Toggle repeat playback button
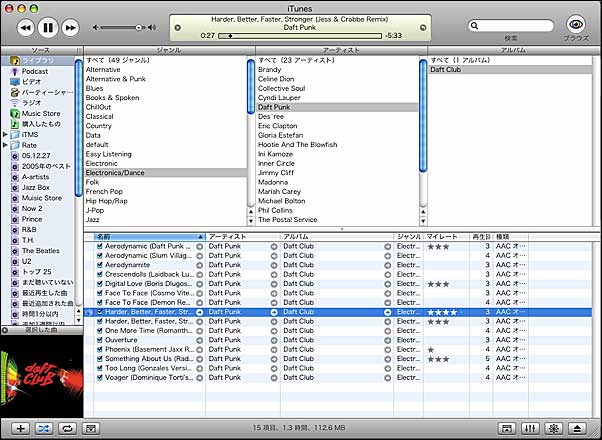Image resolution: width=602 pixels, height=440 pixels. 68,428
